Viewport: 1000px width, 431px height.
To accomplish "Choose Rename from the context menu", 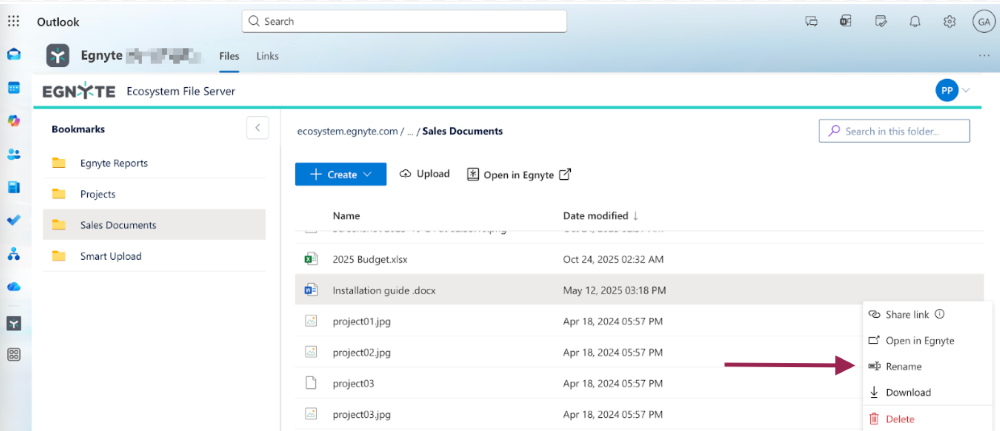I will (903, 367).
